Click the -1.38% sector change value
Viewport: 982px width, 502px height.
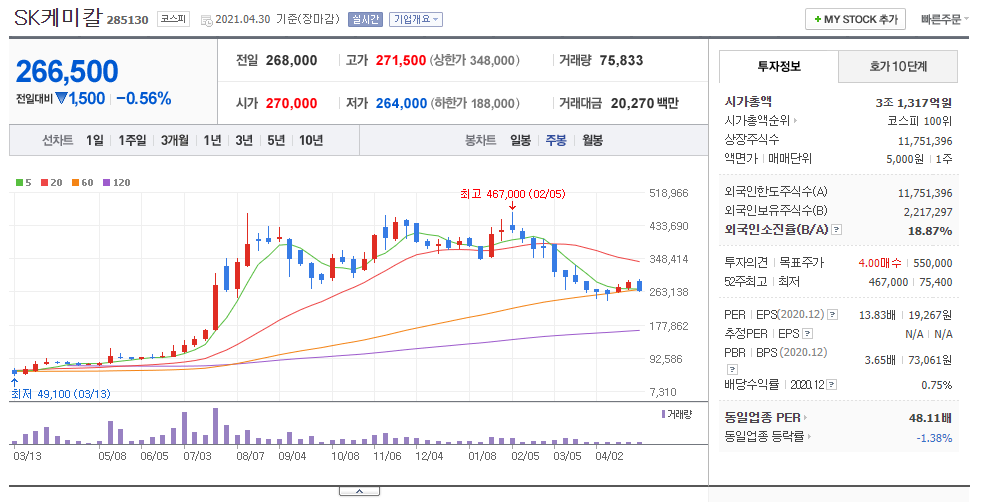pos(934,438)
